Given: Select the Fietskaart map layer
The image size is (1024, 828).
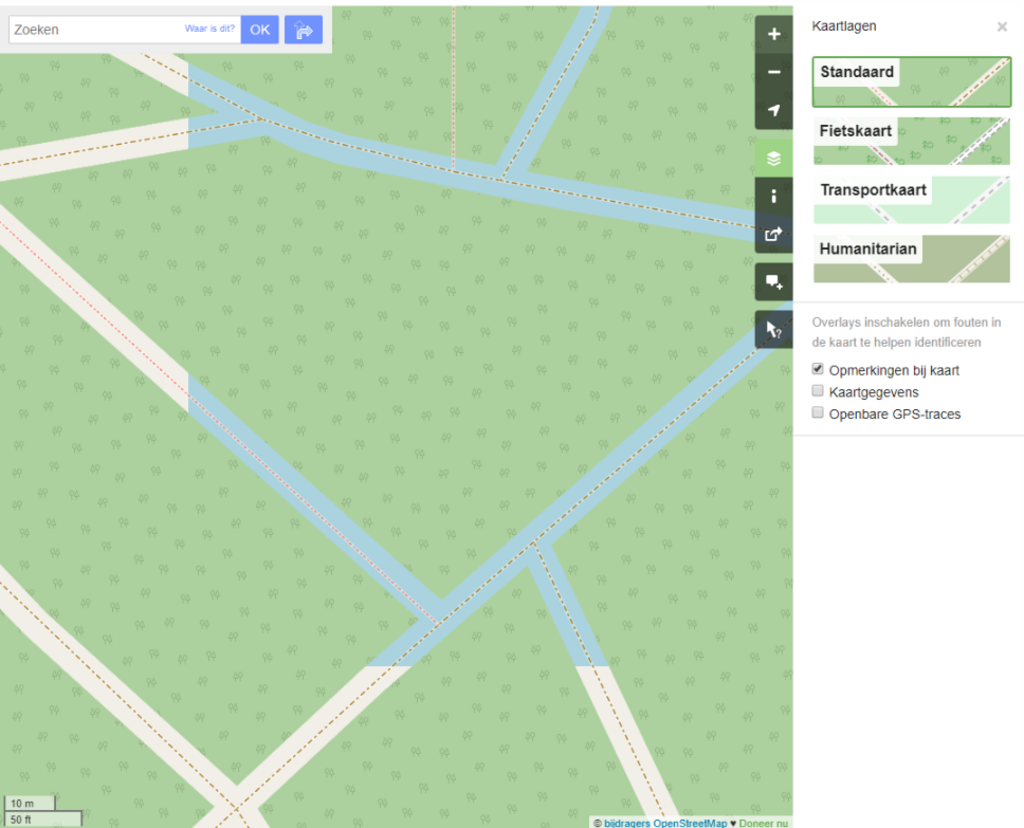Looking at the screenshot, I should coord(912,141).
